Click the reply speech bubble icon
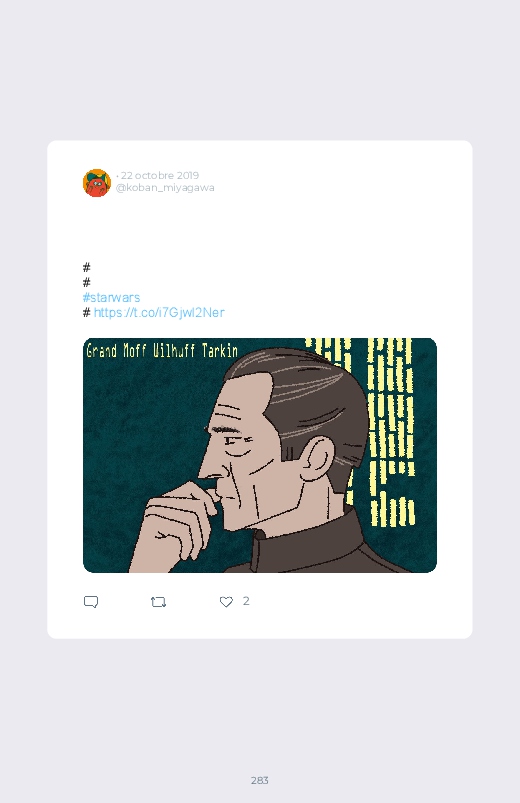 (91, 602)
